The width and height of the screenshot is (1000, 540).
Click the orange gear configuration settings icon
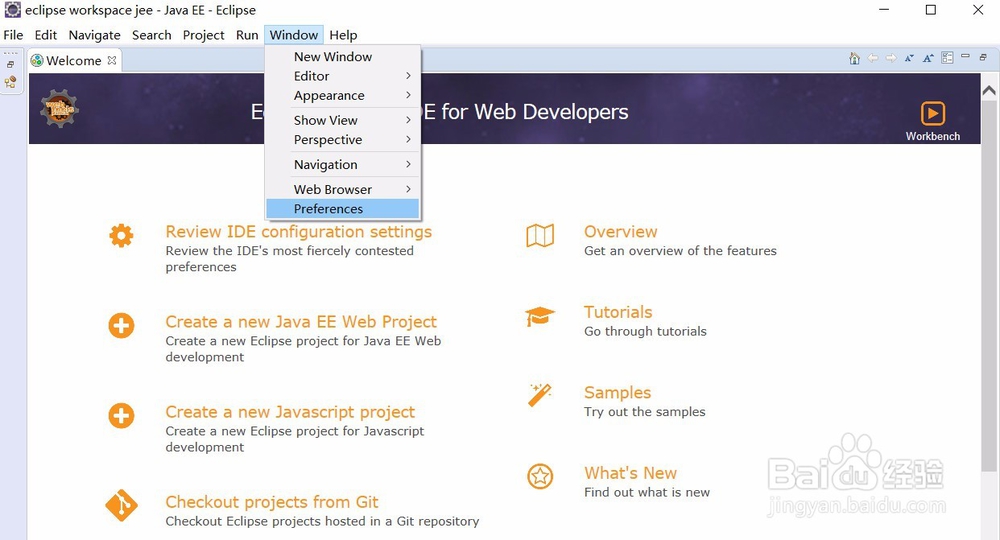(x=121, y=236)
